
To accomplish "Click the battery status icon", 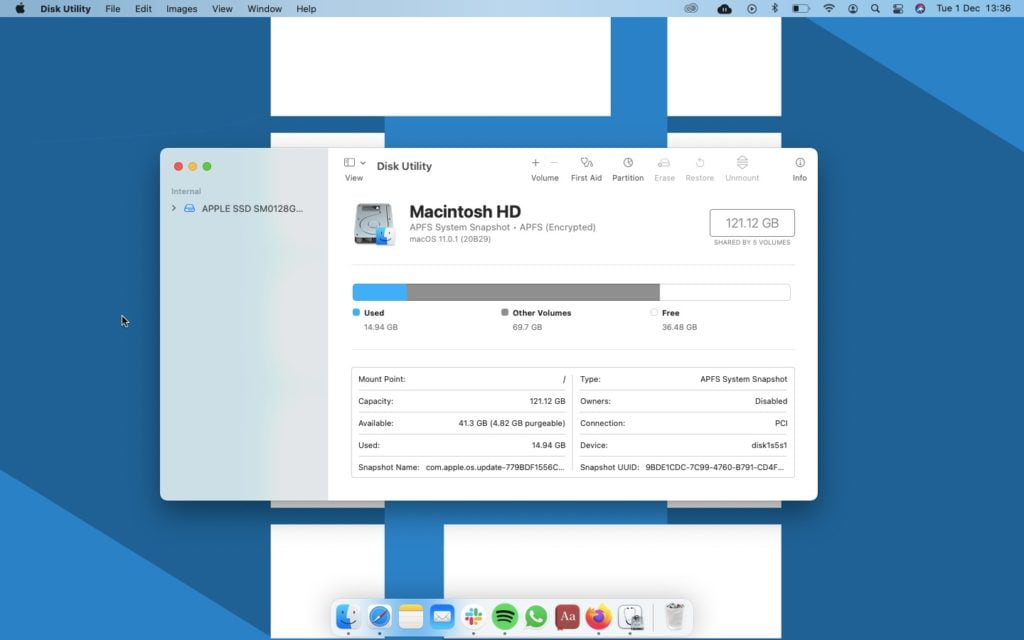I will [x=801, y=8].
